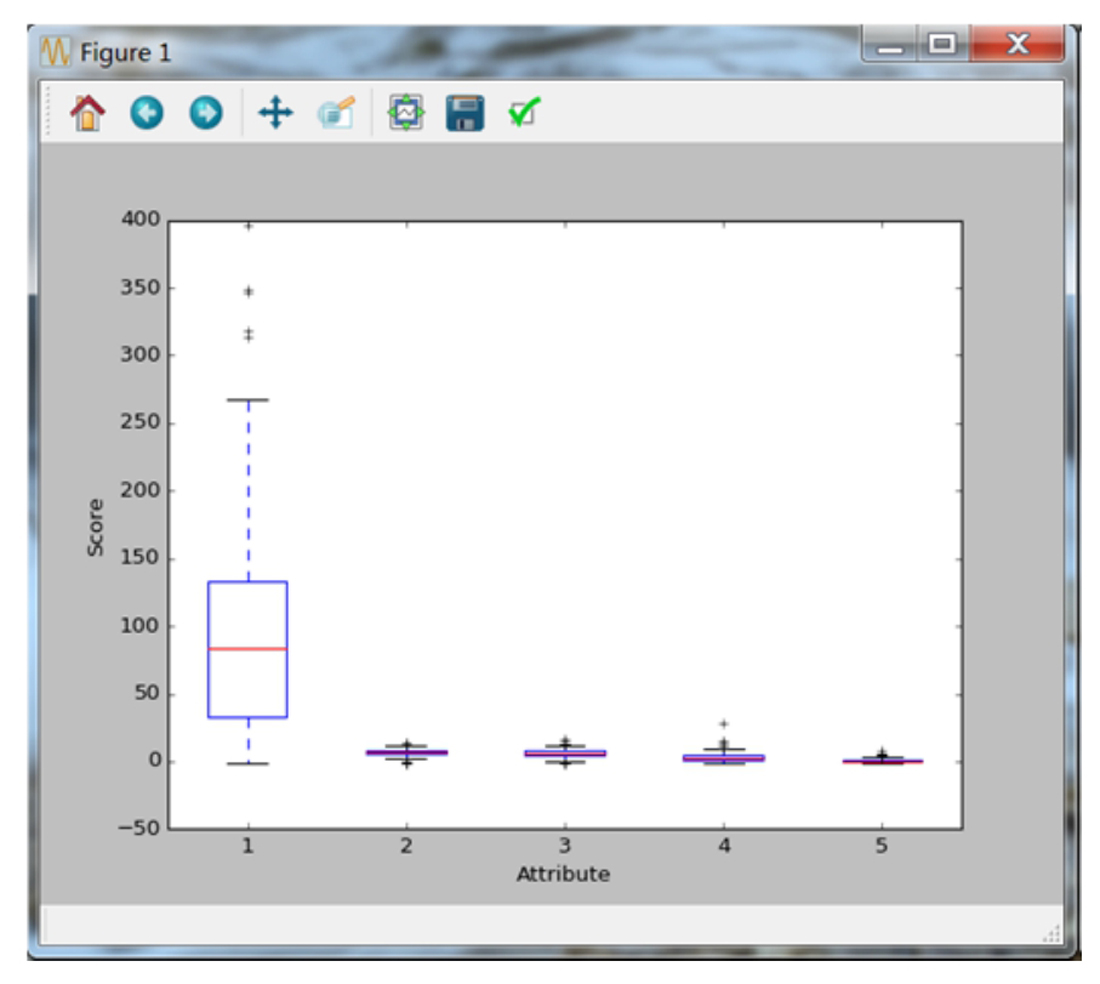Click the window resize grip in status bar
The height and width of the screenshot is (984, 1100).
[1052, 934]
